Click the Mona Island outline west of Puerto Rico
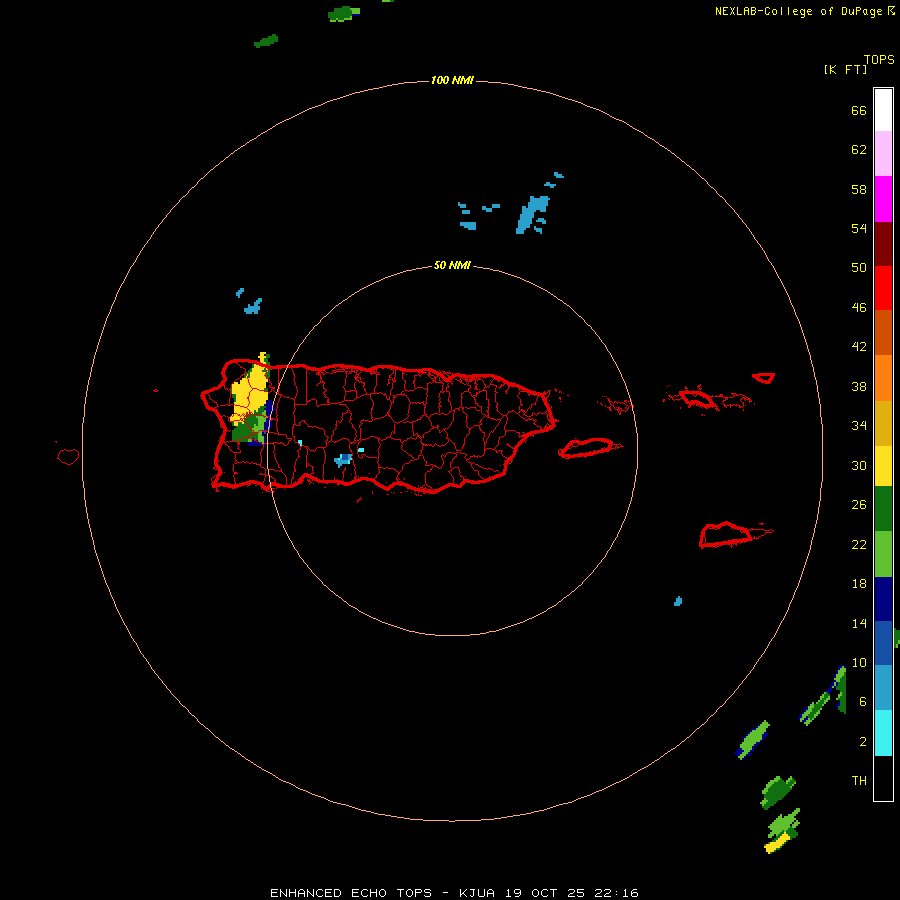900x900 pixels. coord(68,456)
